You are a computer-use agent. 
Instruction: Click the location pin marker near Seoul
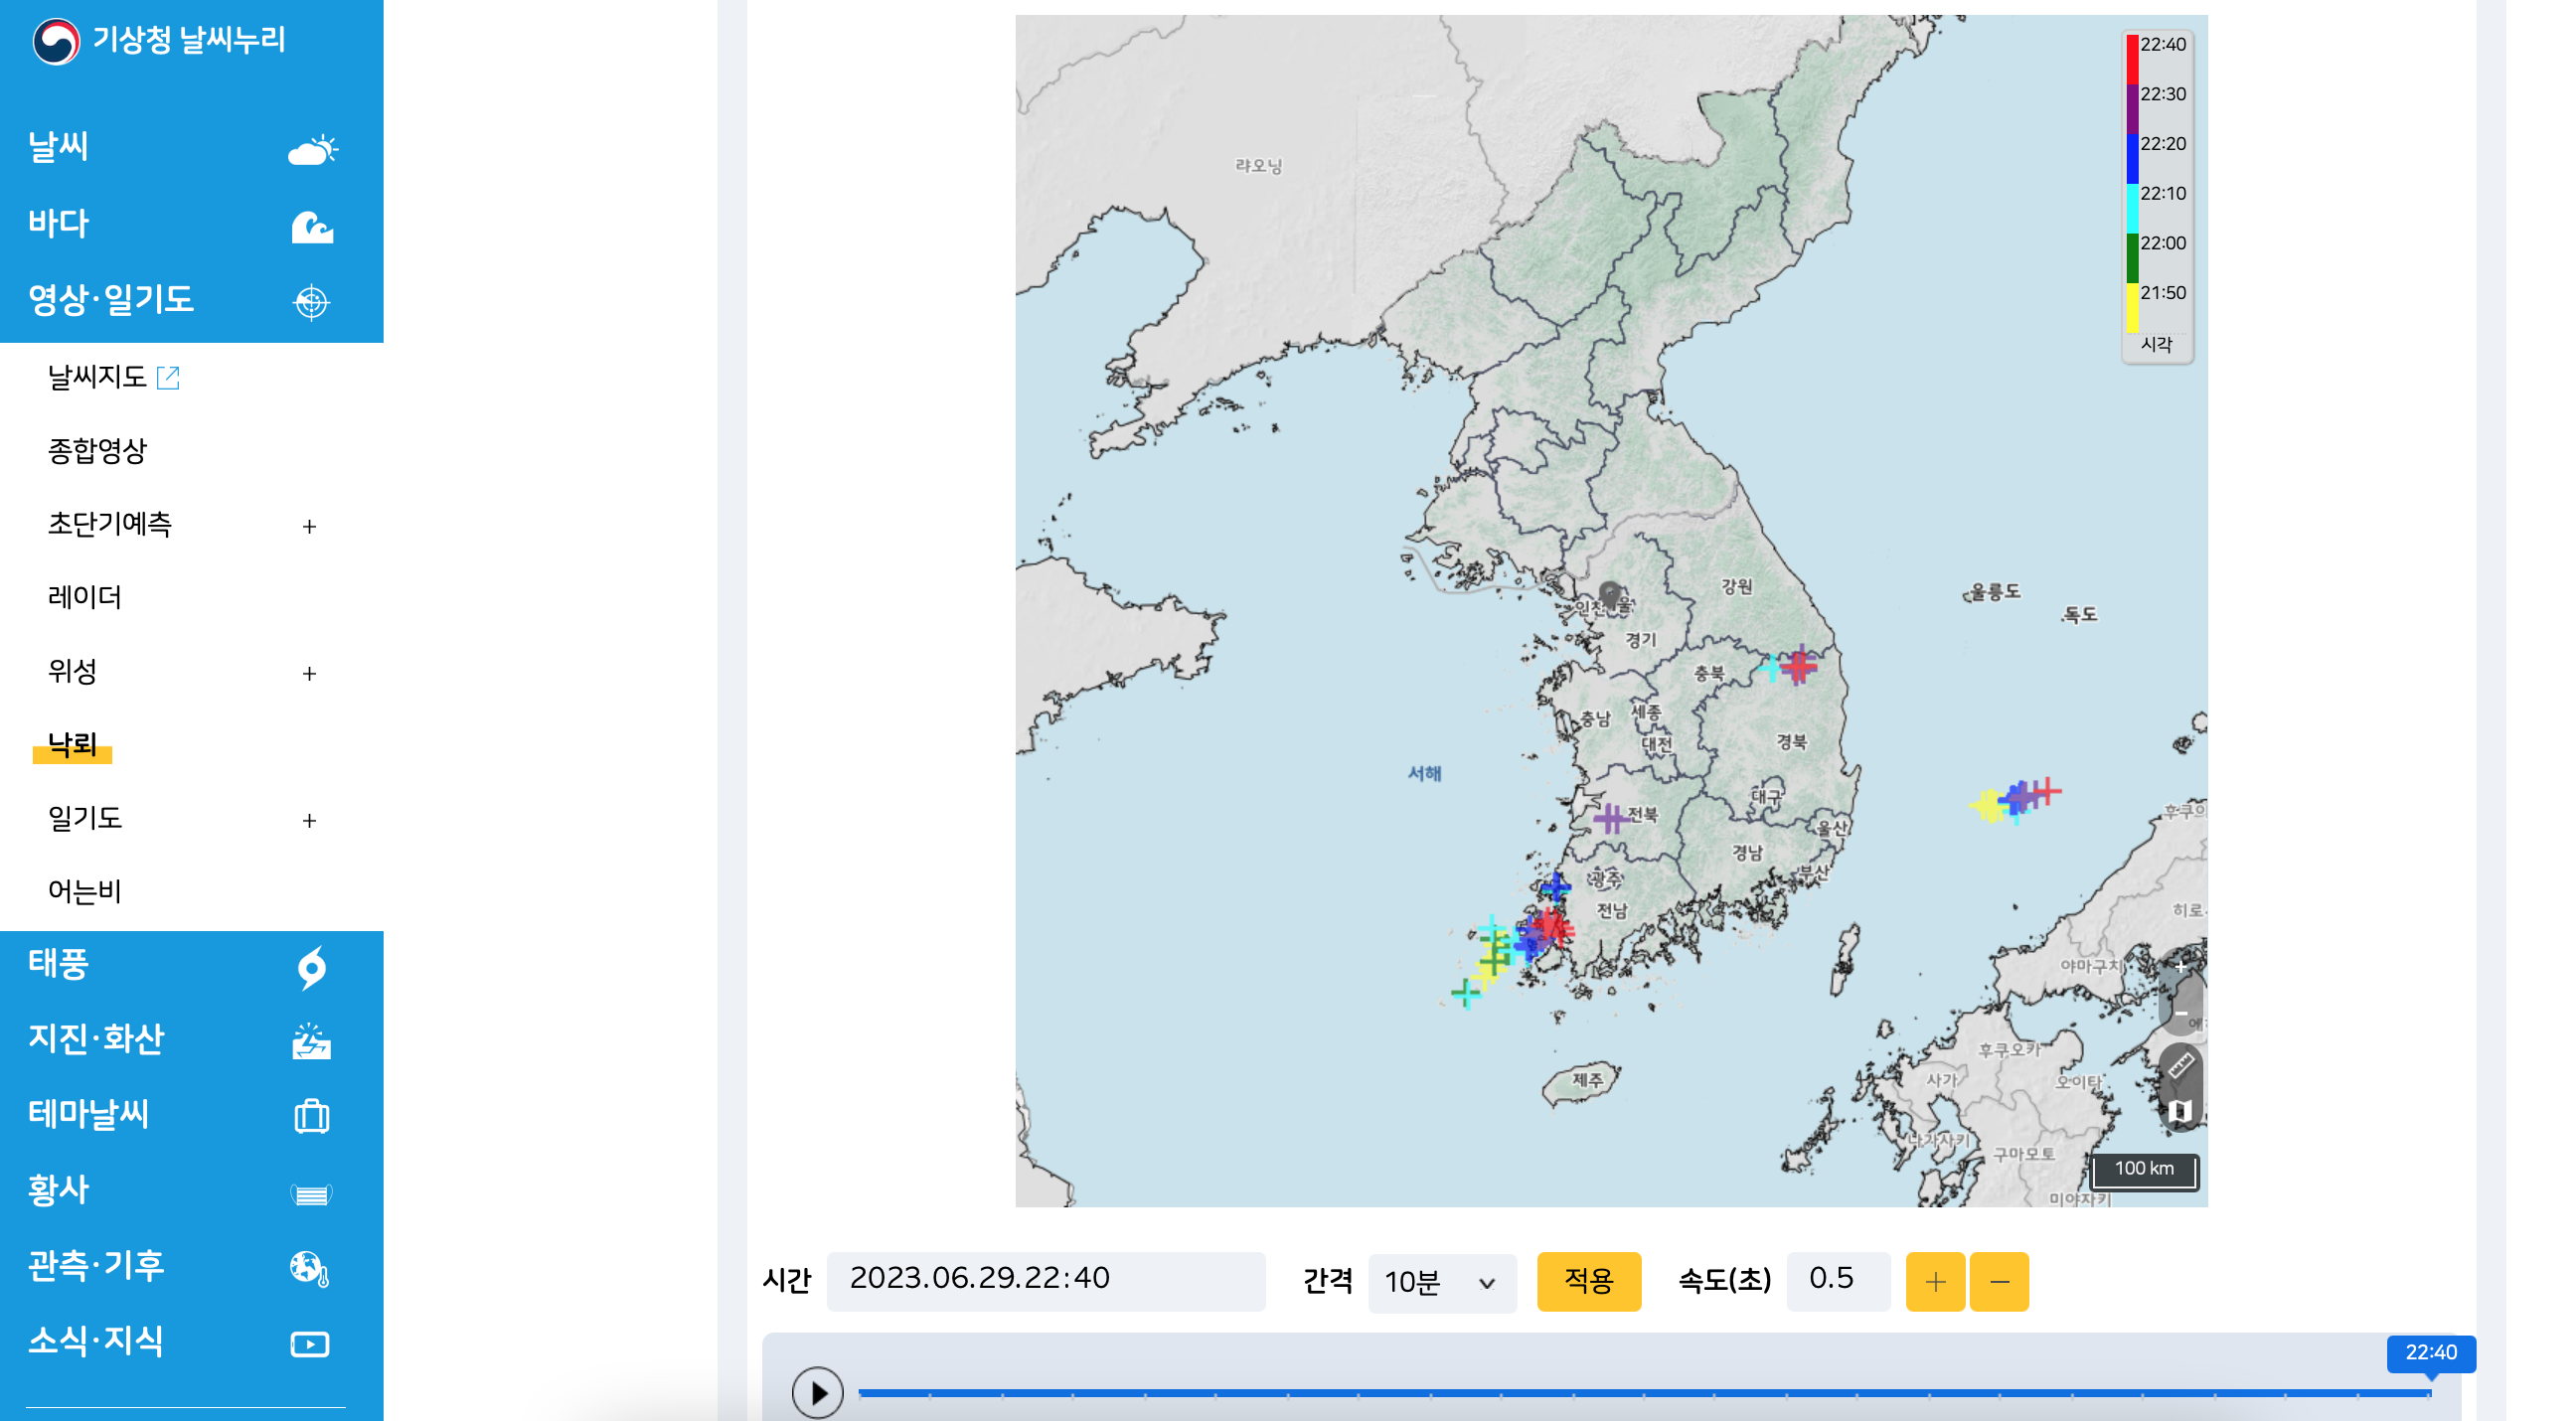coord(1609,594)
